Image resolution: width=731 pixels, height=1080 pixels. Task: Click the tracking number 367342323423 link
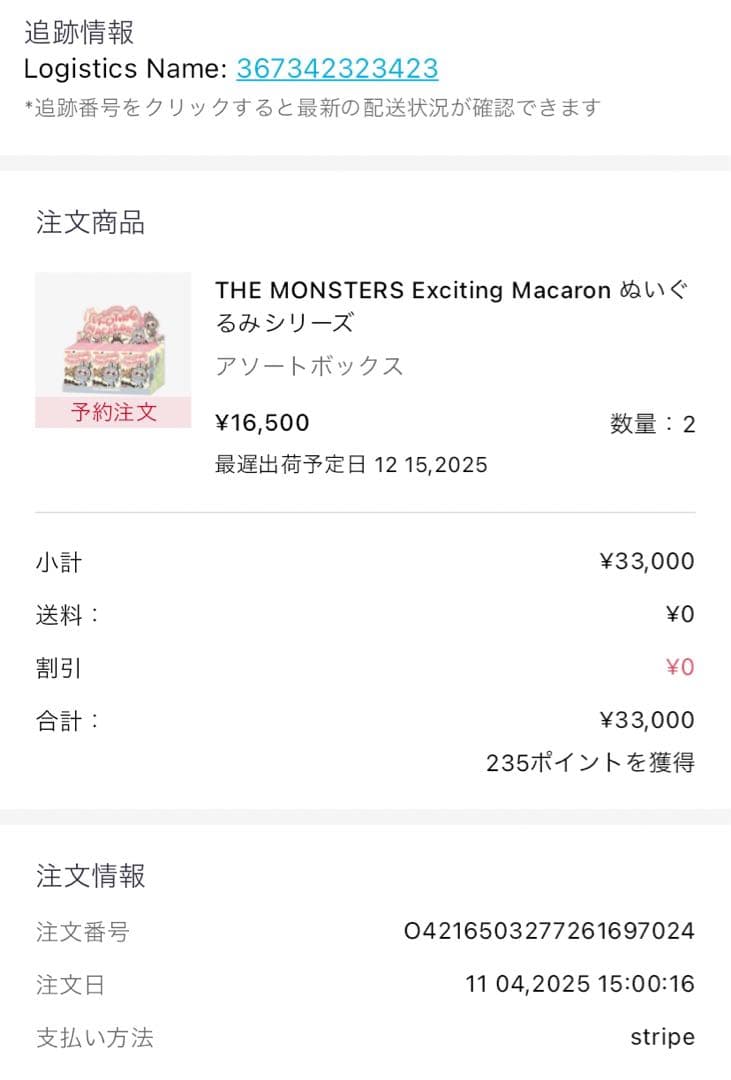click(x=336, y=68)
